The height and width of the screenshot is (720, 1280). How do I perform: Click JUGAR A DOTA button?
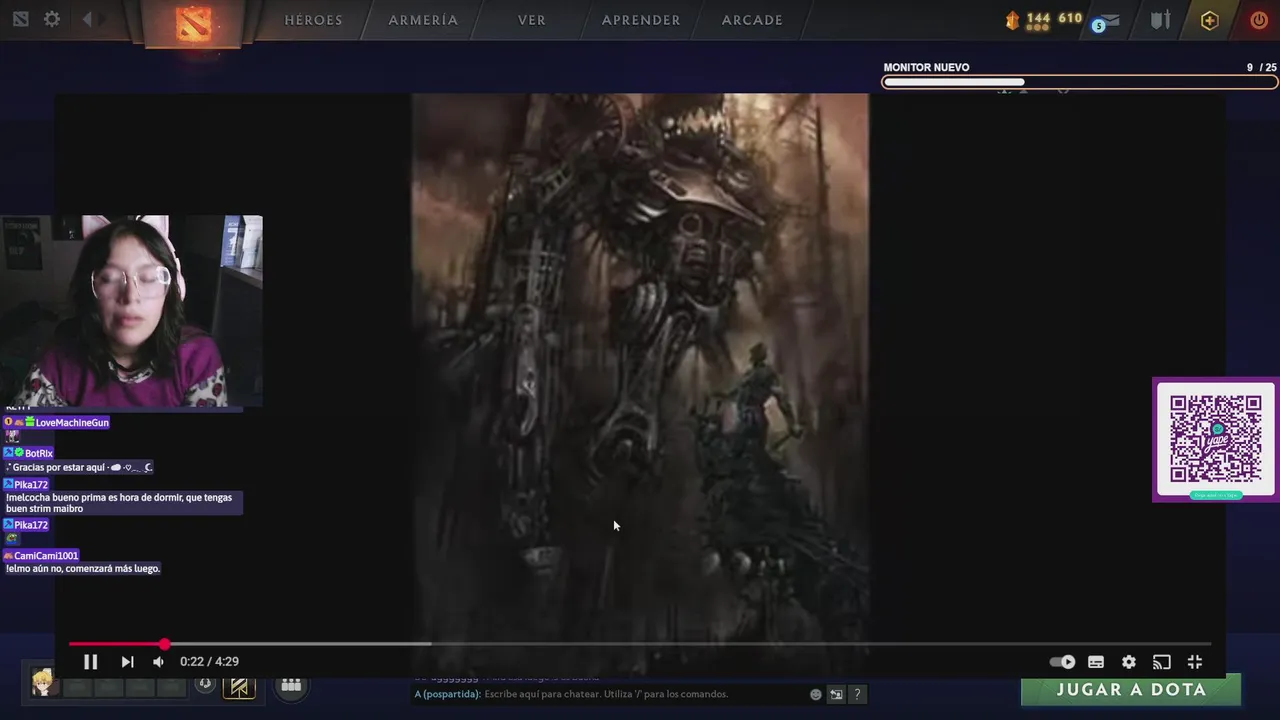pos(1131,690)
